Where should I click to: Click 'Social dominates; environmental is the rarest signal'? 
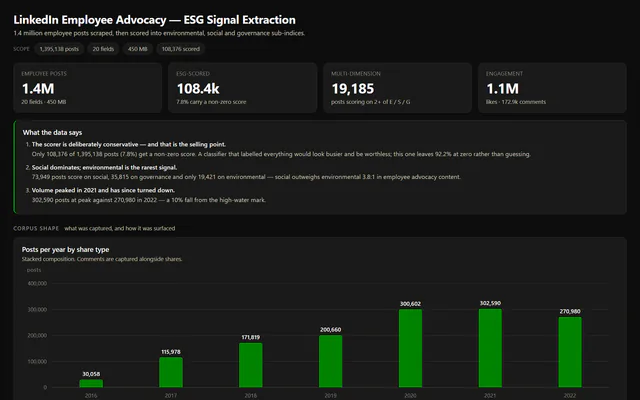pos(104,167)
